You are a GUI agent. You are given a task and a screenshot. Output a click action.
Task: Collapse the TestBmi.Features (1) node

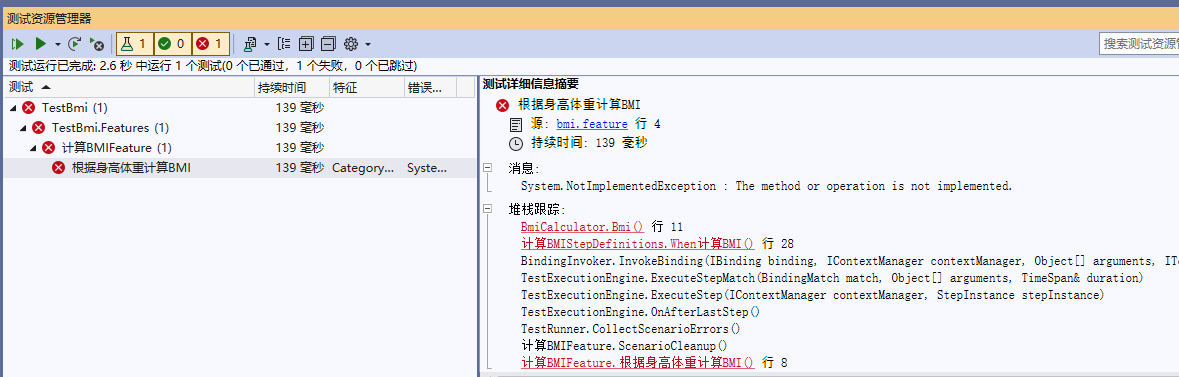(x=23, y=128)
